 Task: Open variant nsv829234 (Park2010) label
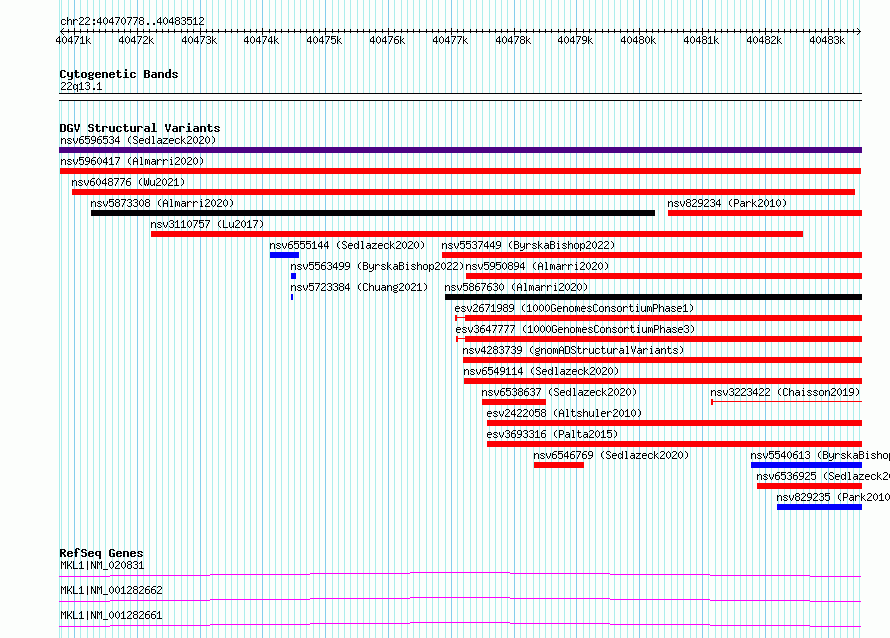tap(727, 203)
